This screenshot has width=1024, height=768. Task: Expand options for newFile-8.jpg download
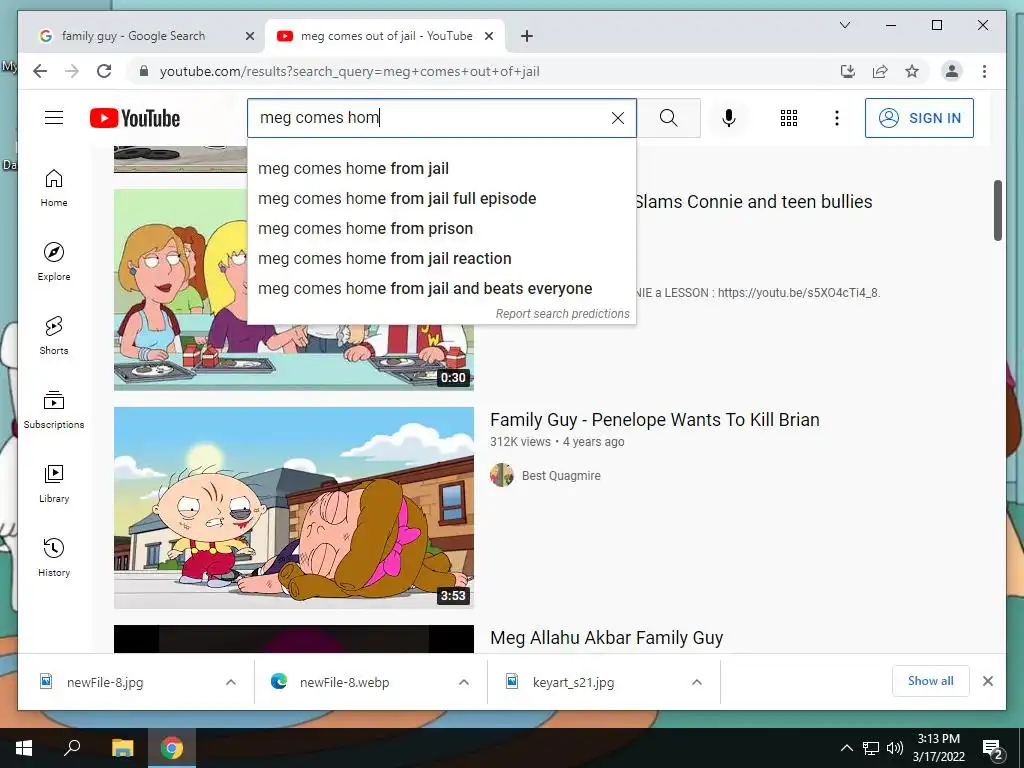[231, 682]
